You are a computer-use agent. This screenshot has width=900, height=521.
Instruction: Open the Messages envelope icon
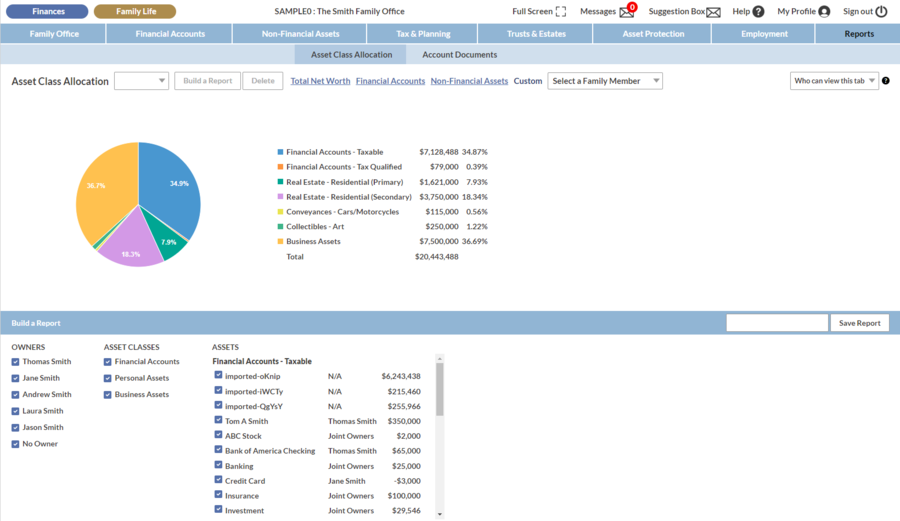(x=627, y=12)
